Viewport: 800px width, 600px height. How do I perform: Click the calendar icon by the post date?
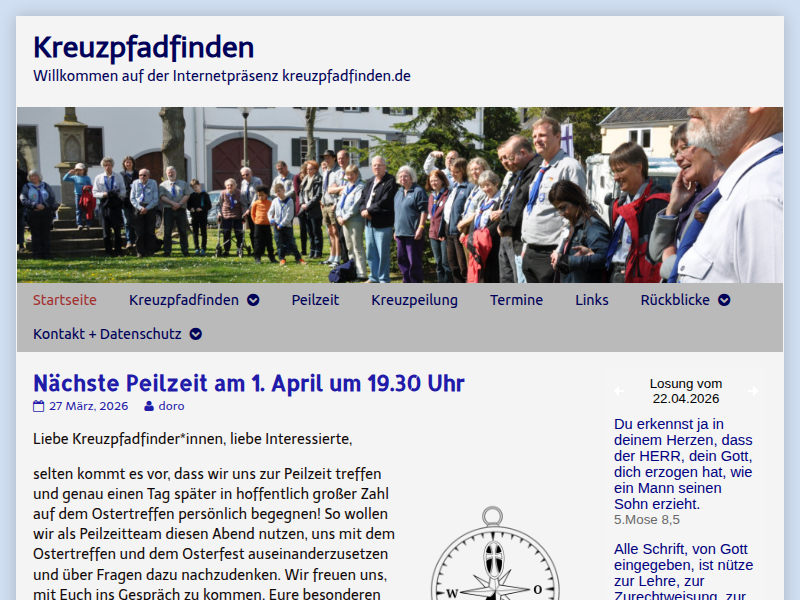[39, 406]
